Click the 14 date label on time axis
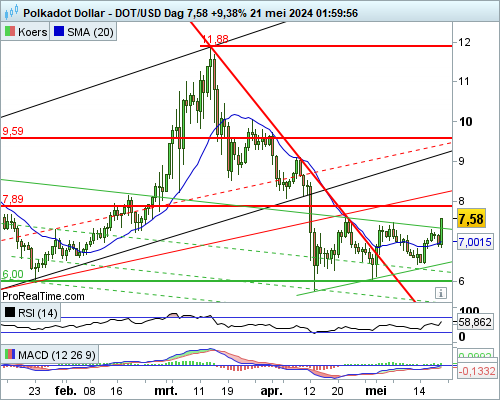The width and height of the screenshot is (500, 400). (x=420, y=391)
